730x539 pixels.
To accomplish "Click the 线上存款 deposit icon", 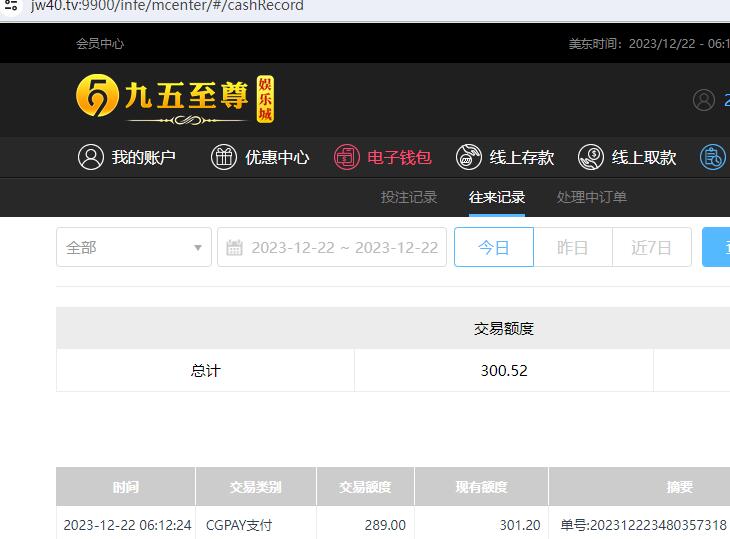I will [x=469, y=157].
